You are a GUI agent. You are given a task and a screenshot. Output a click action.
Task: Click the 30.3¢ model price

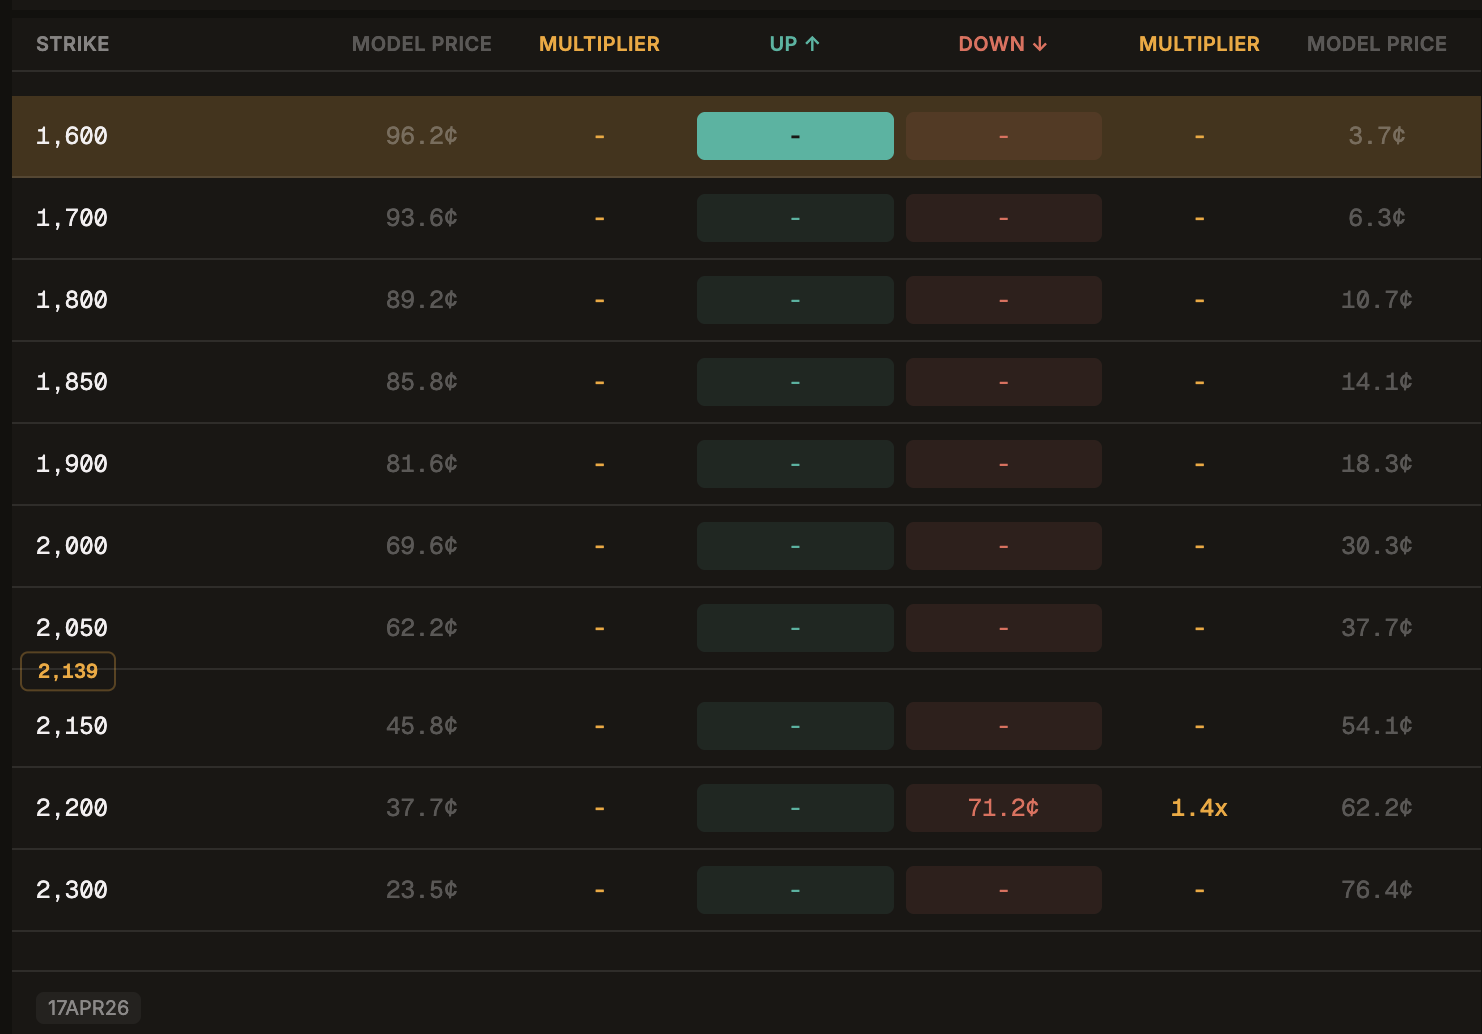(x=1377, y=546)
